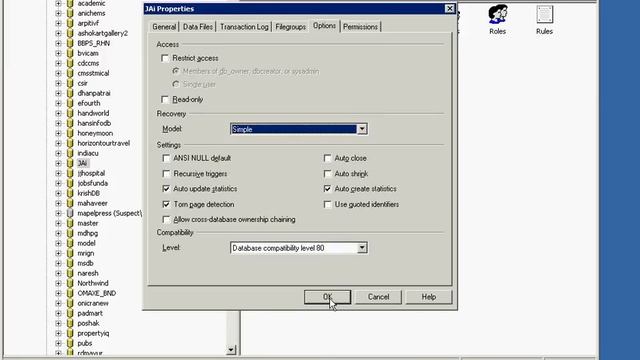Uncheck Auto update statistics
Image resolution: width=640 pixels, height=360 pixels.
tap(166, 189)
